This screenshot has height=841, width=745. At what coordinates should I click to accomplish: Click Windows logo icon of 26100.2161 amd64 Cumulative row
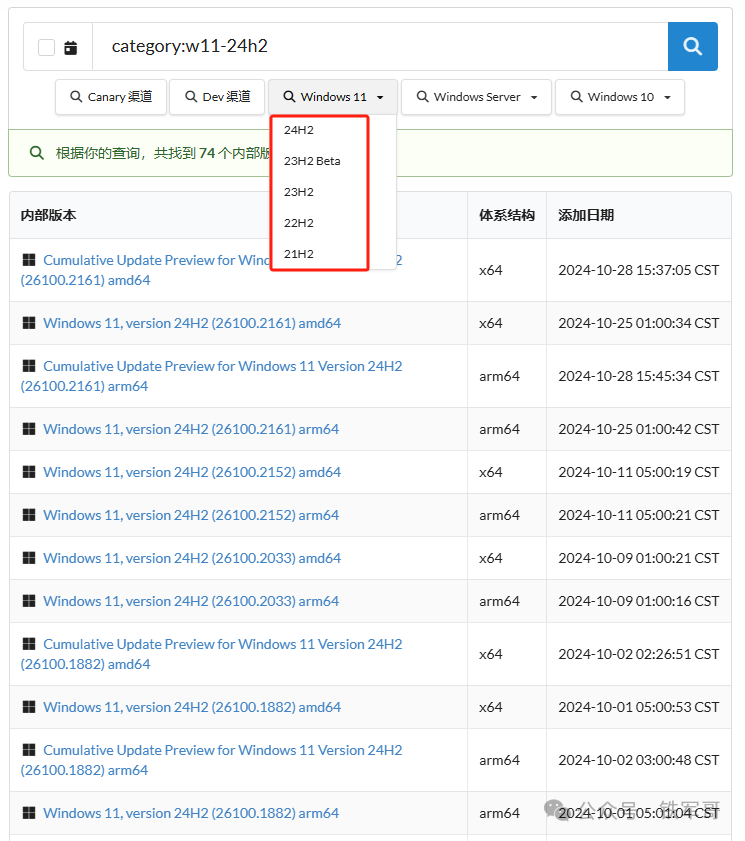[x=29, y=260]
